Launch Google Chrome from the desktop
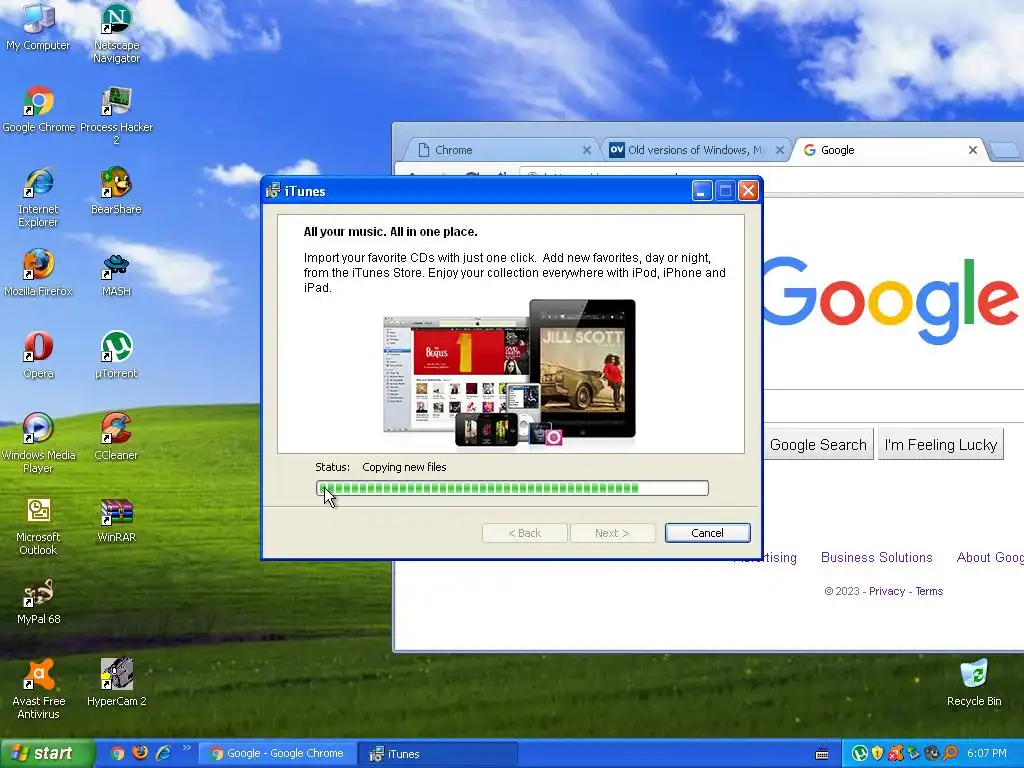Screen dimensions: 1024x768 39,110
